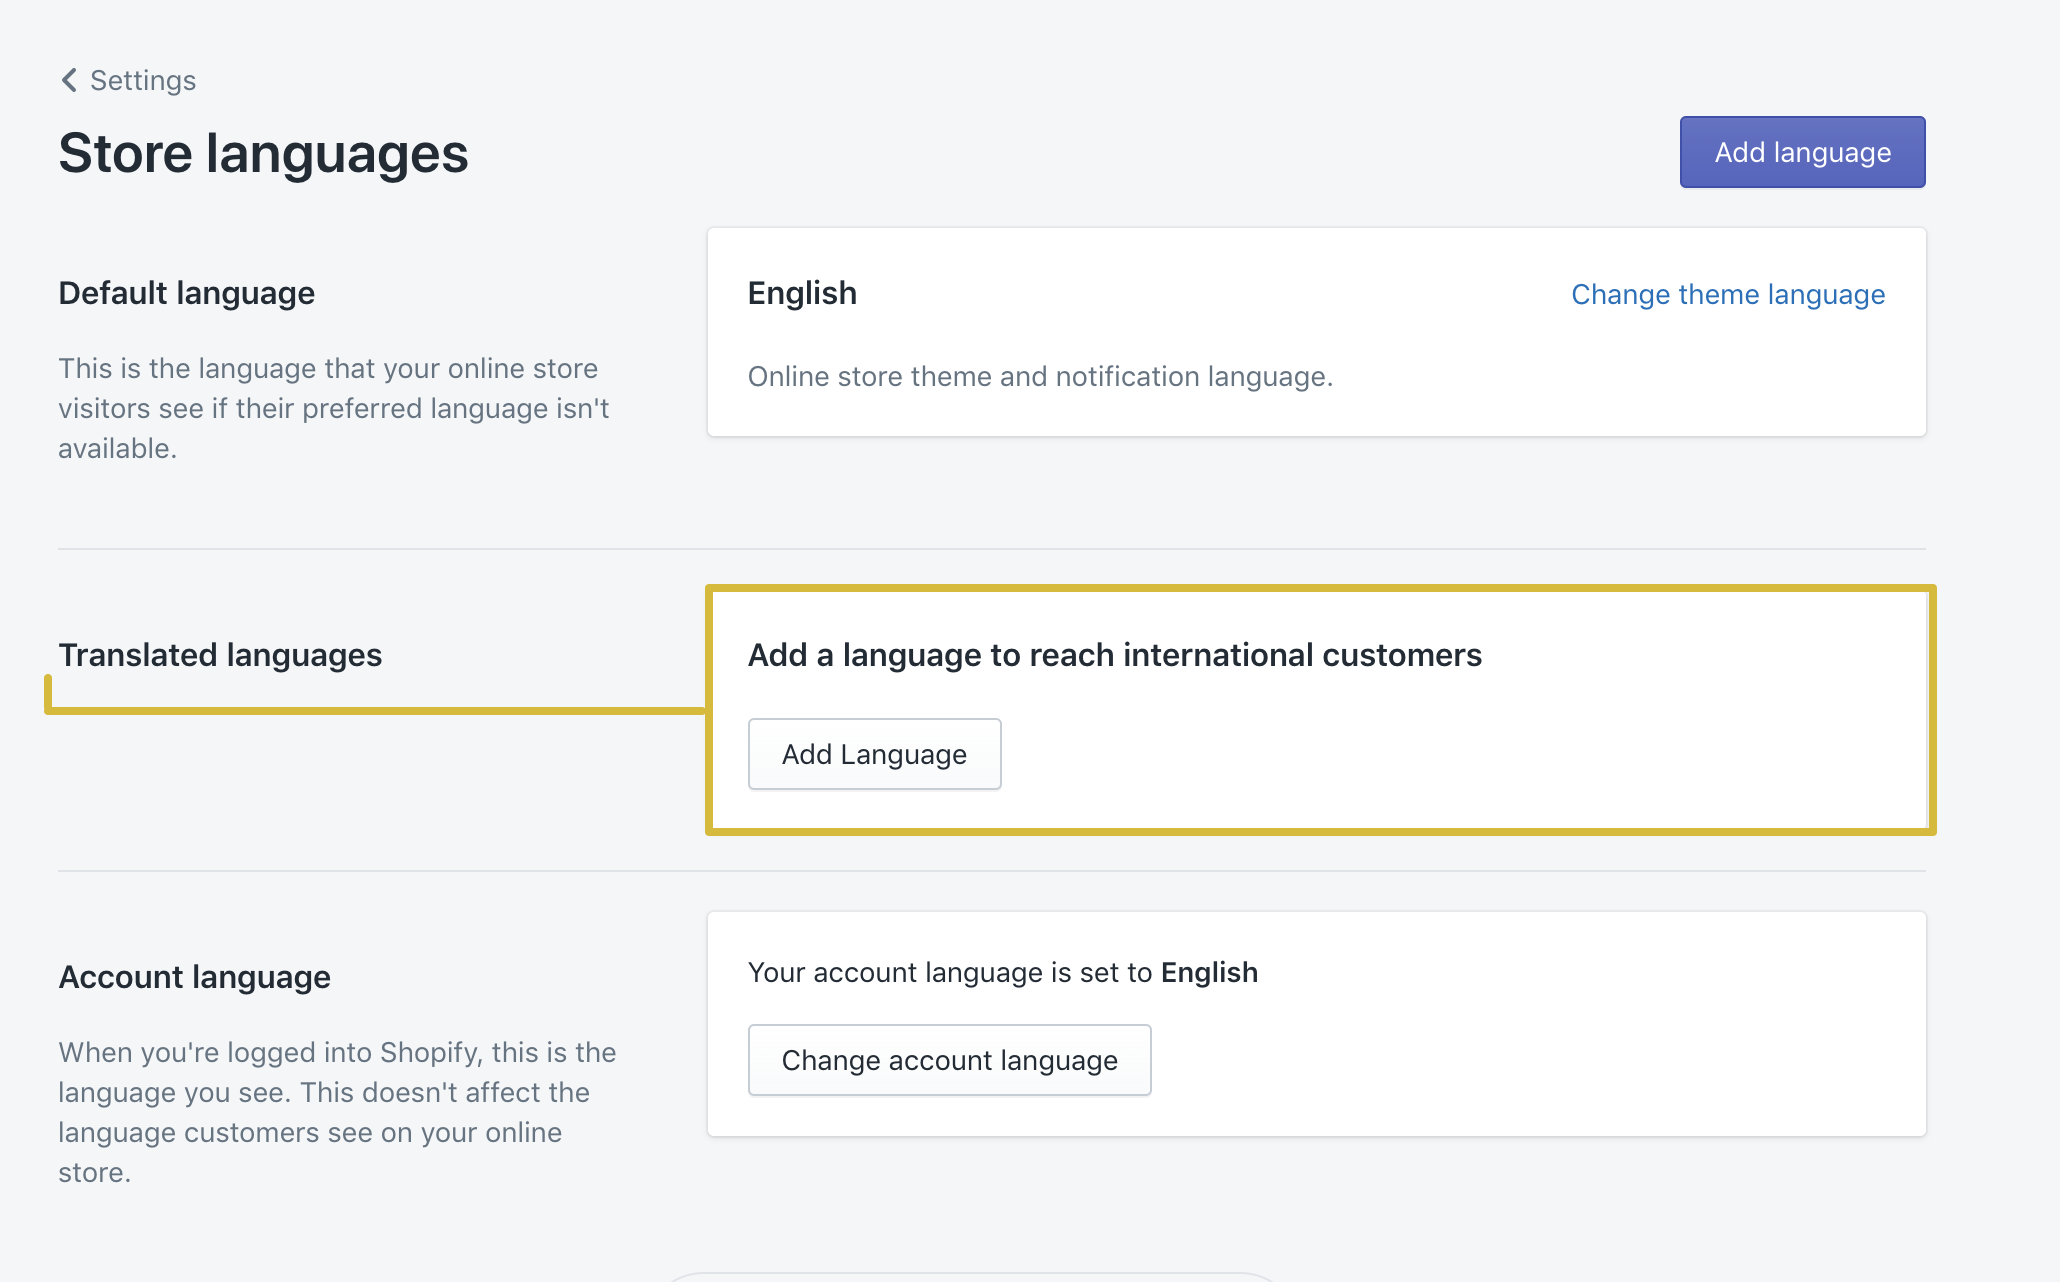
Task: Click the back chevron icon beside Settings
Action: pos(69,80)
